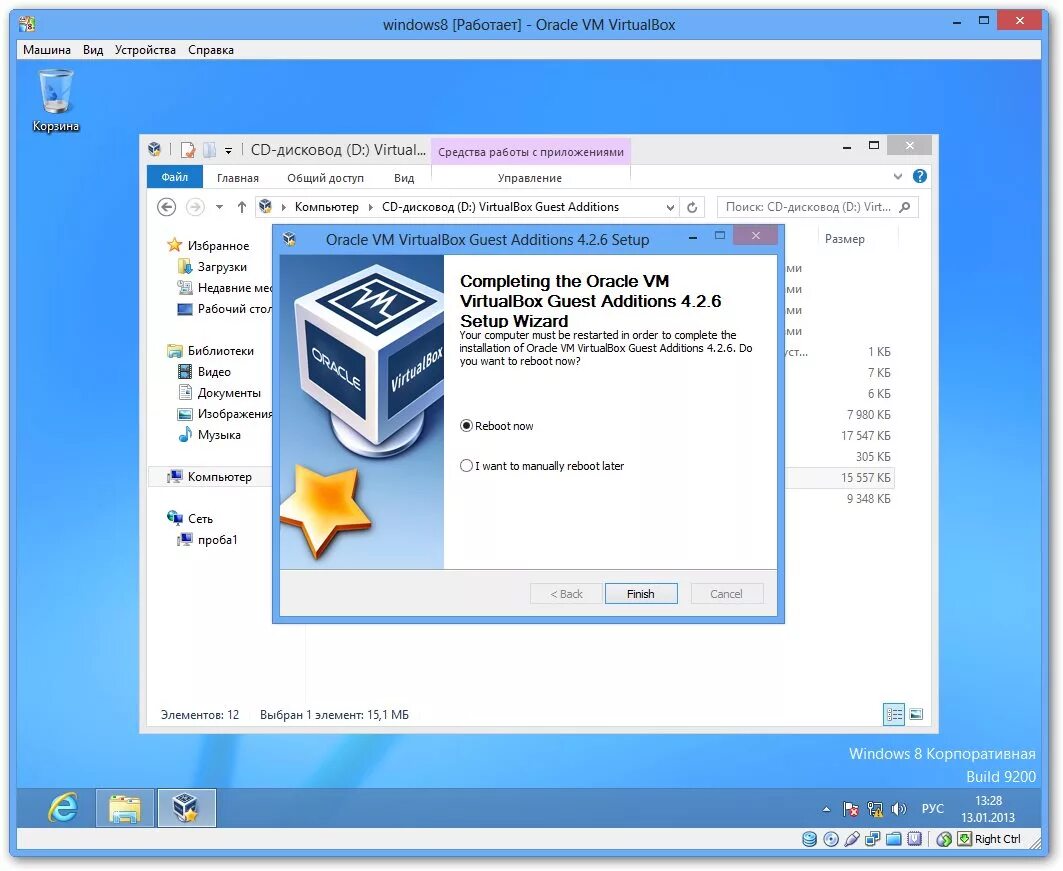
Task: Click the properties icon in Explorer title bar
Action: [x=188, y=150]
